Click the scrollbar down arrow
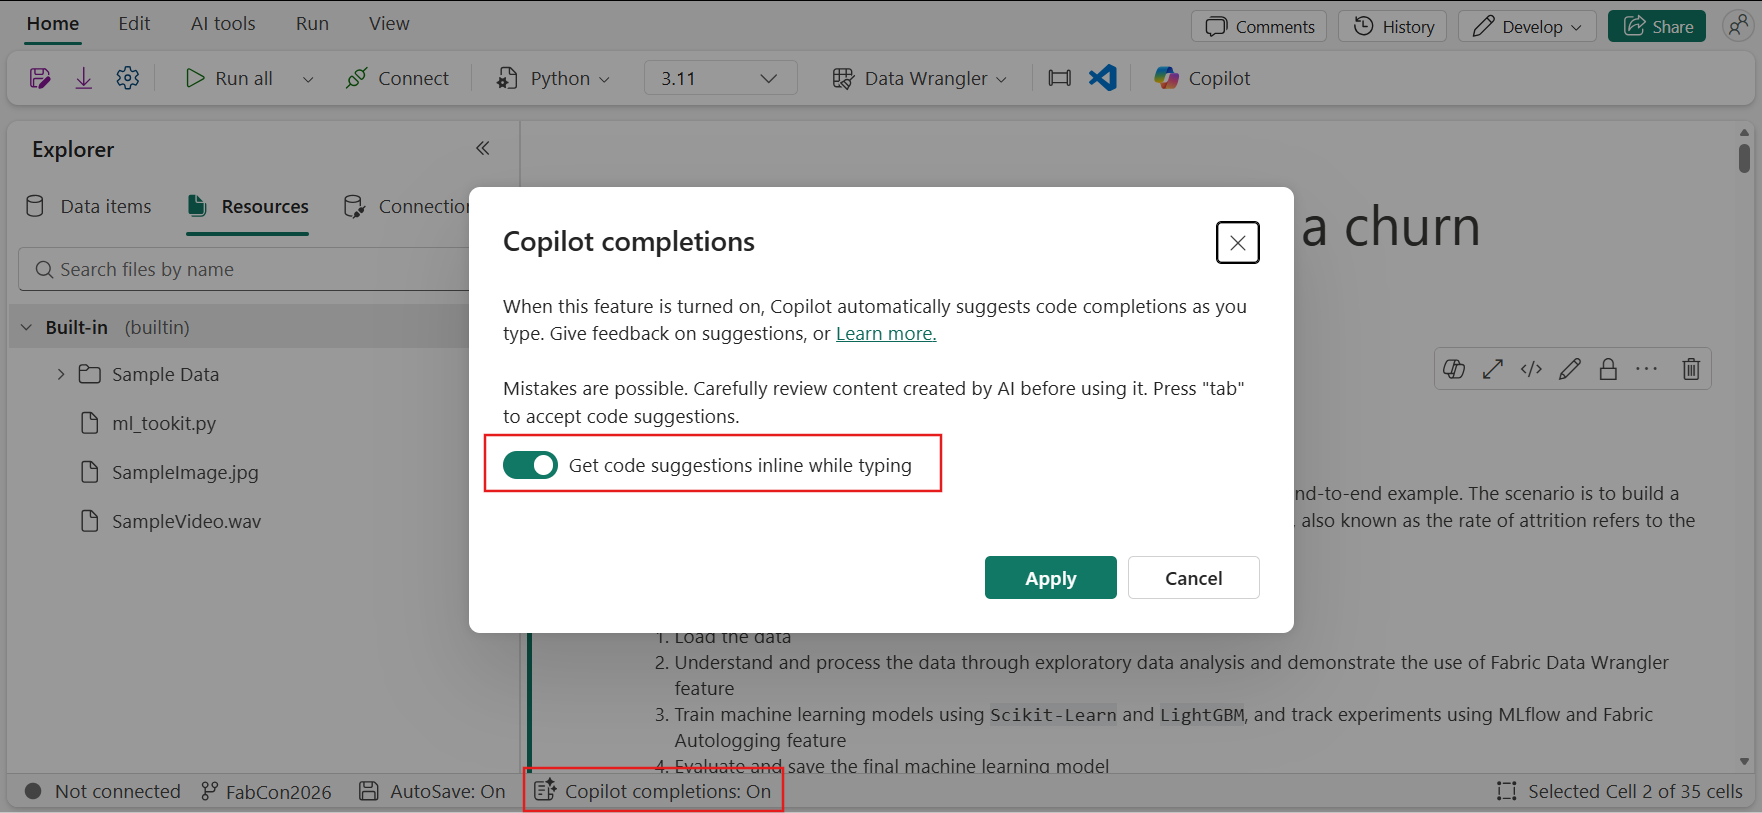This screenshot has height=813, width=1762. pyautogui.click(x=1744, y=761)
